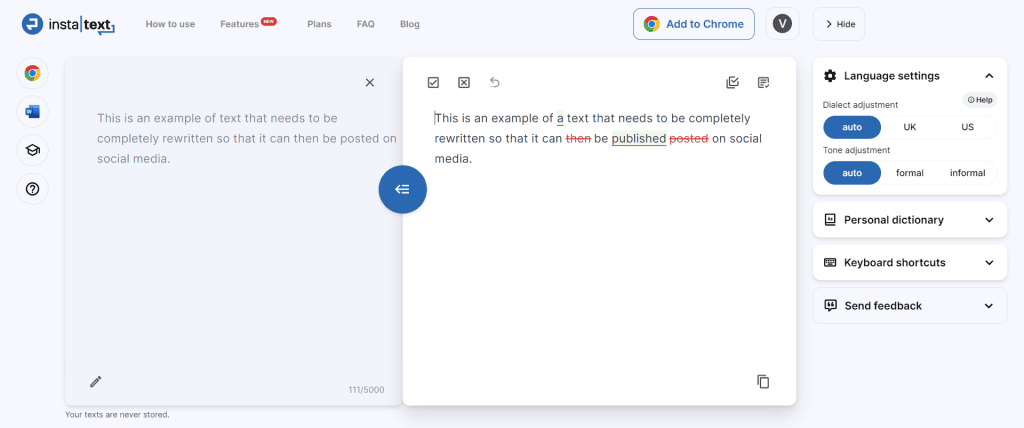Reject the suggestion with the boxed X icon
The width and height of the screenshot is (1024, 428).
464,82
